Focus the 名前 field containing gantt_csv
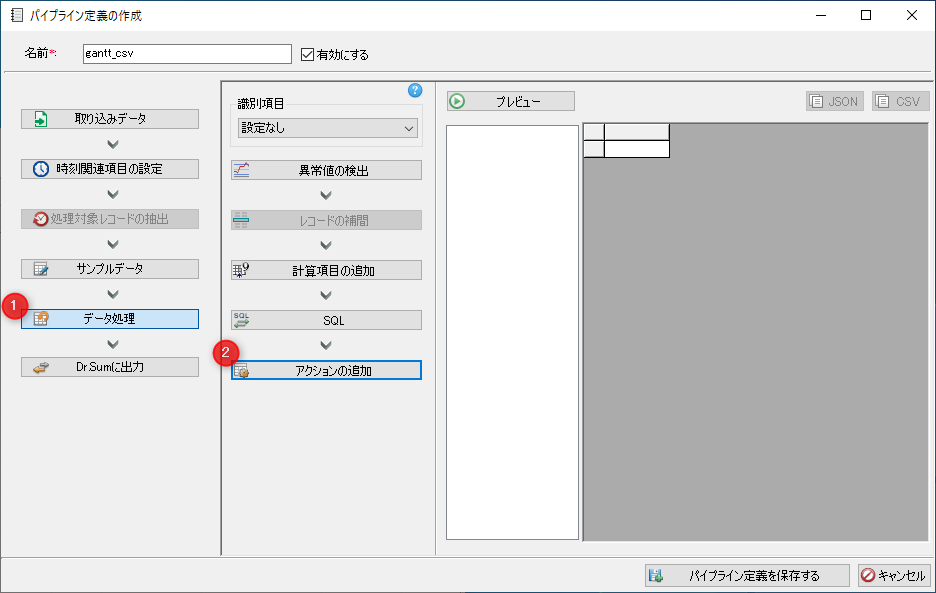This screenshot has height=593, width=936. click(x=187, y=54)
